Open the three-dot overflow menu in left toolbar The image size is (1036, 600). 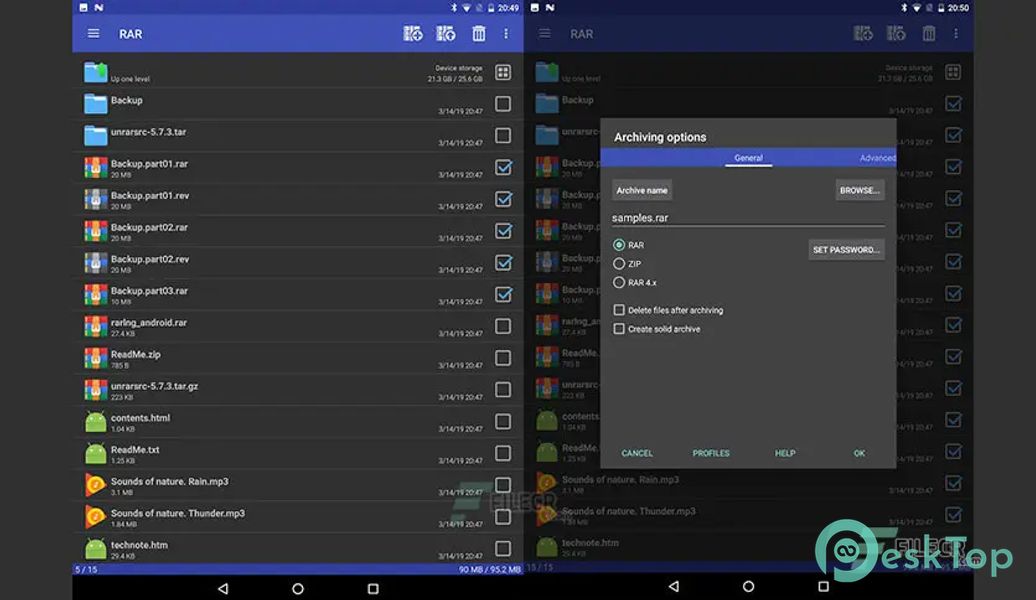(x=506, y=34)
